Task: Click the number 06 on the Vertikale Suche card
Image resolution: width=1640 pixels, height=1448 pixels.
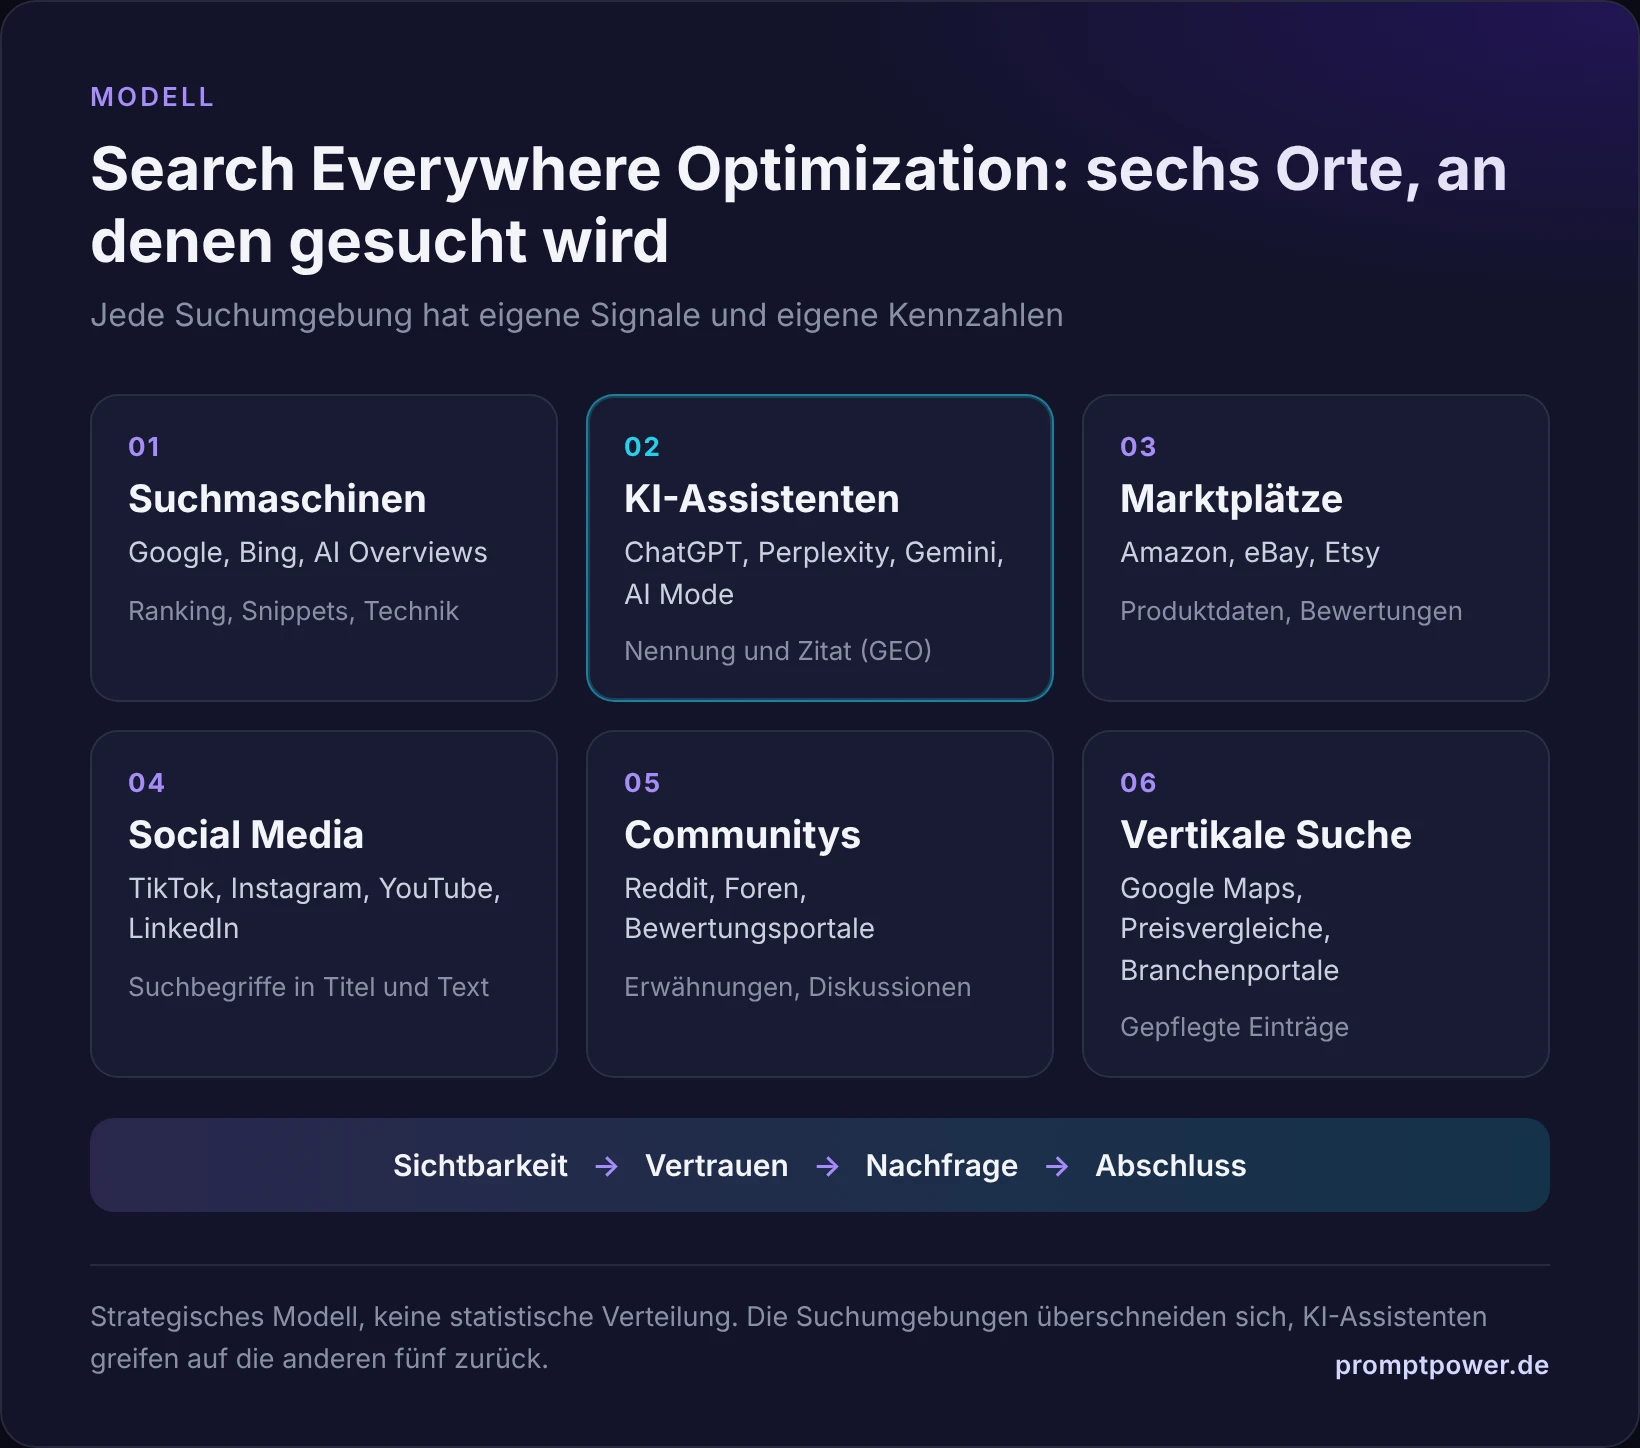Action: (x=1138, y=783)
